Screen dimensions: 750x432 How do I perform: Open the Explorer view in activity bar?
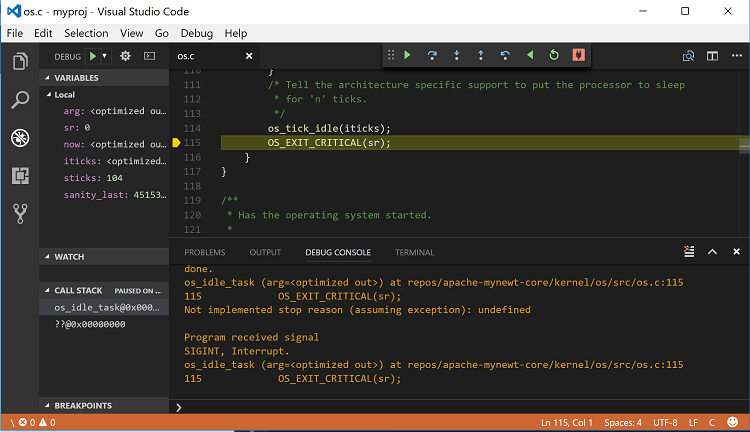coord(20,61)
